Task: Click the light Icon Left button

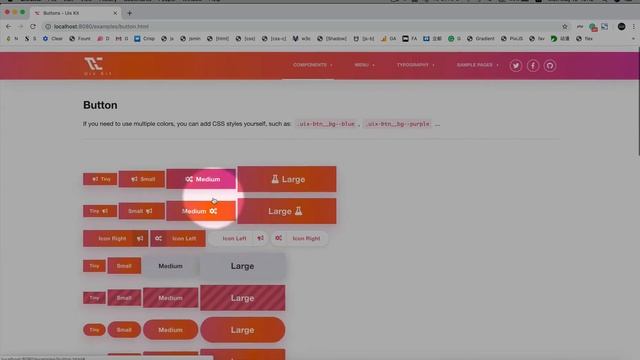Action: pyautogui.click(x=239, y=238)
